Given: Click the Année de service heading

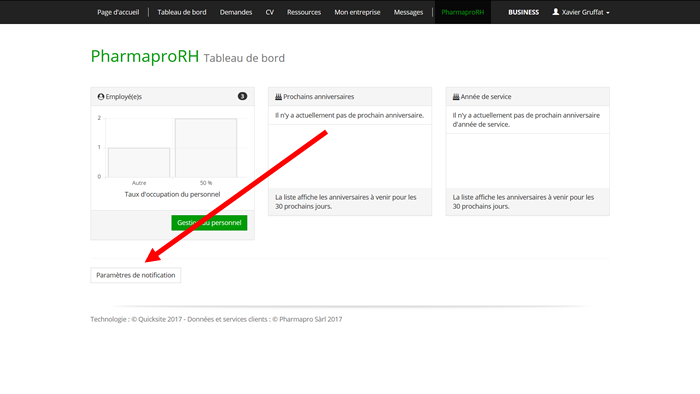Looking at the screenshot, I should point(486,96).
